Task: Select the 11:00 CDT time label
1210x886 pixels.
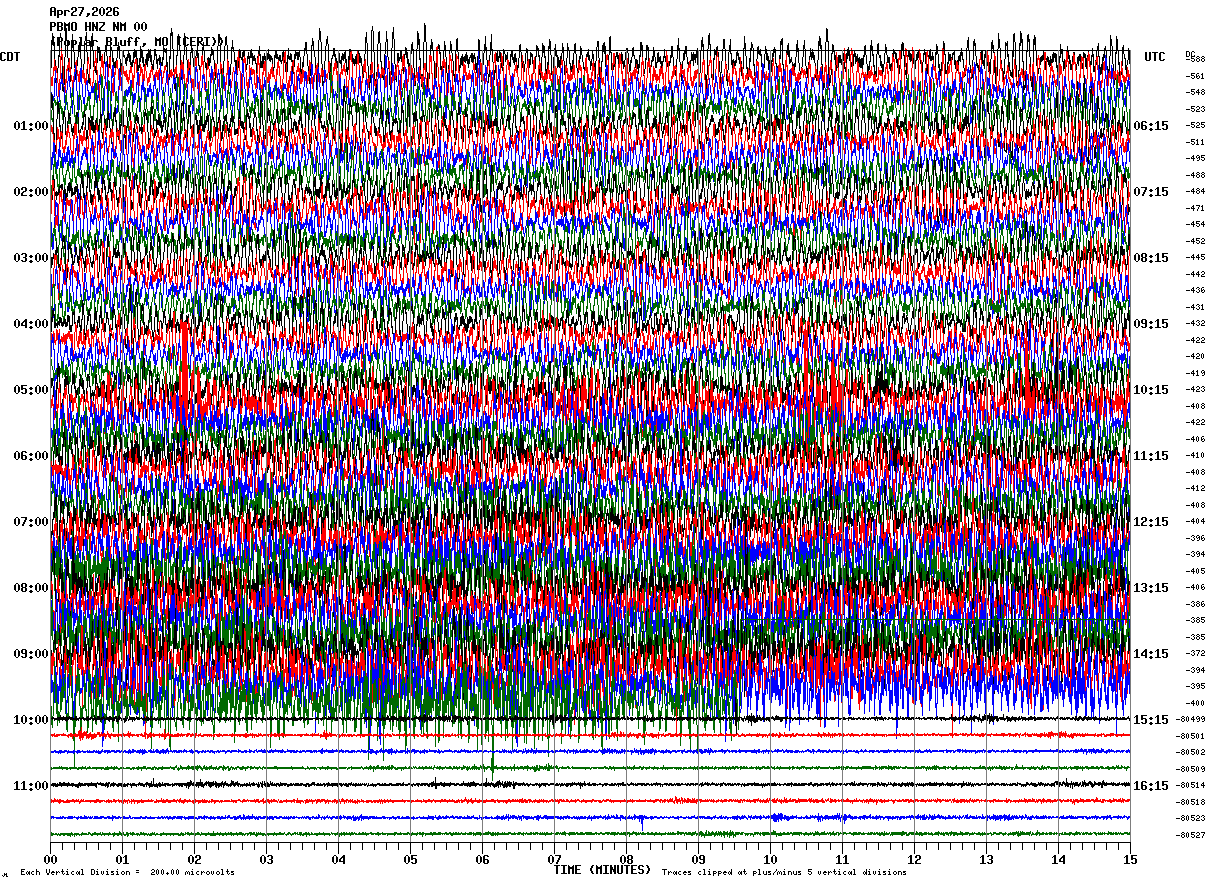Action: point(31,786)
